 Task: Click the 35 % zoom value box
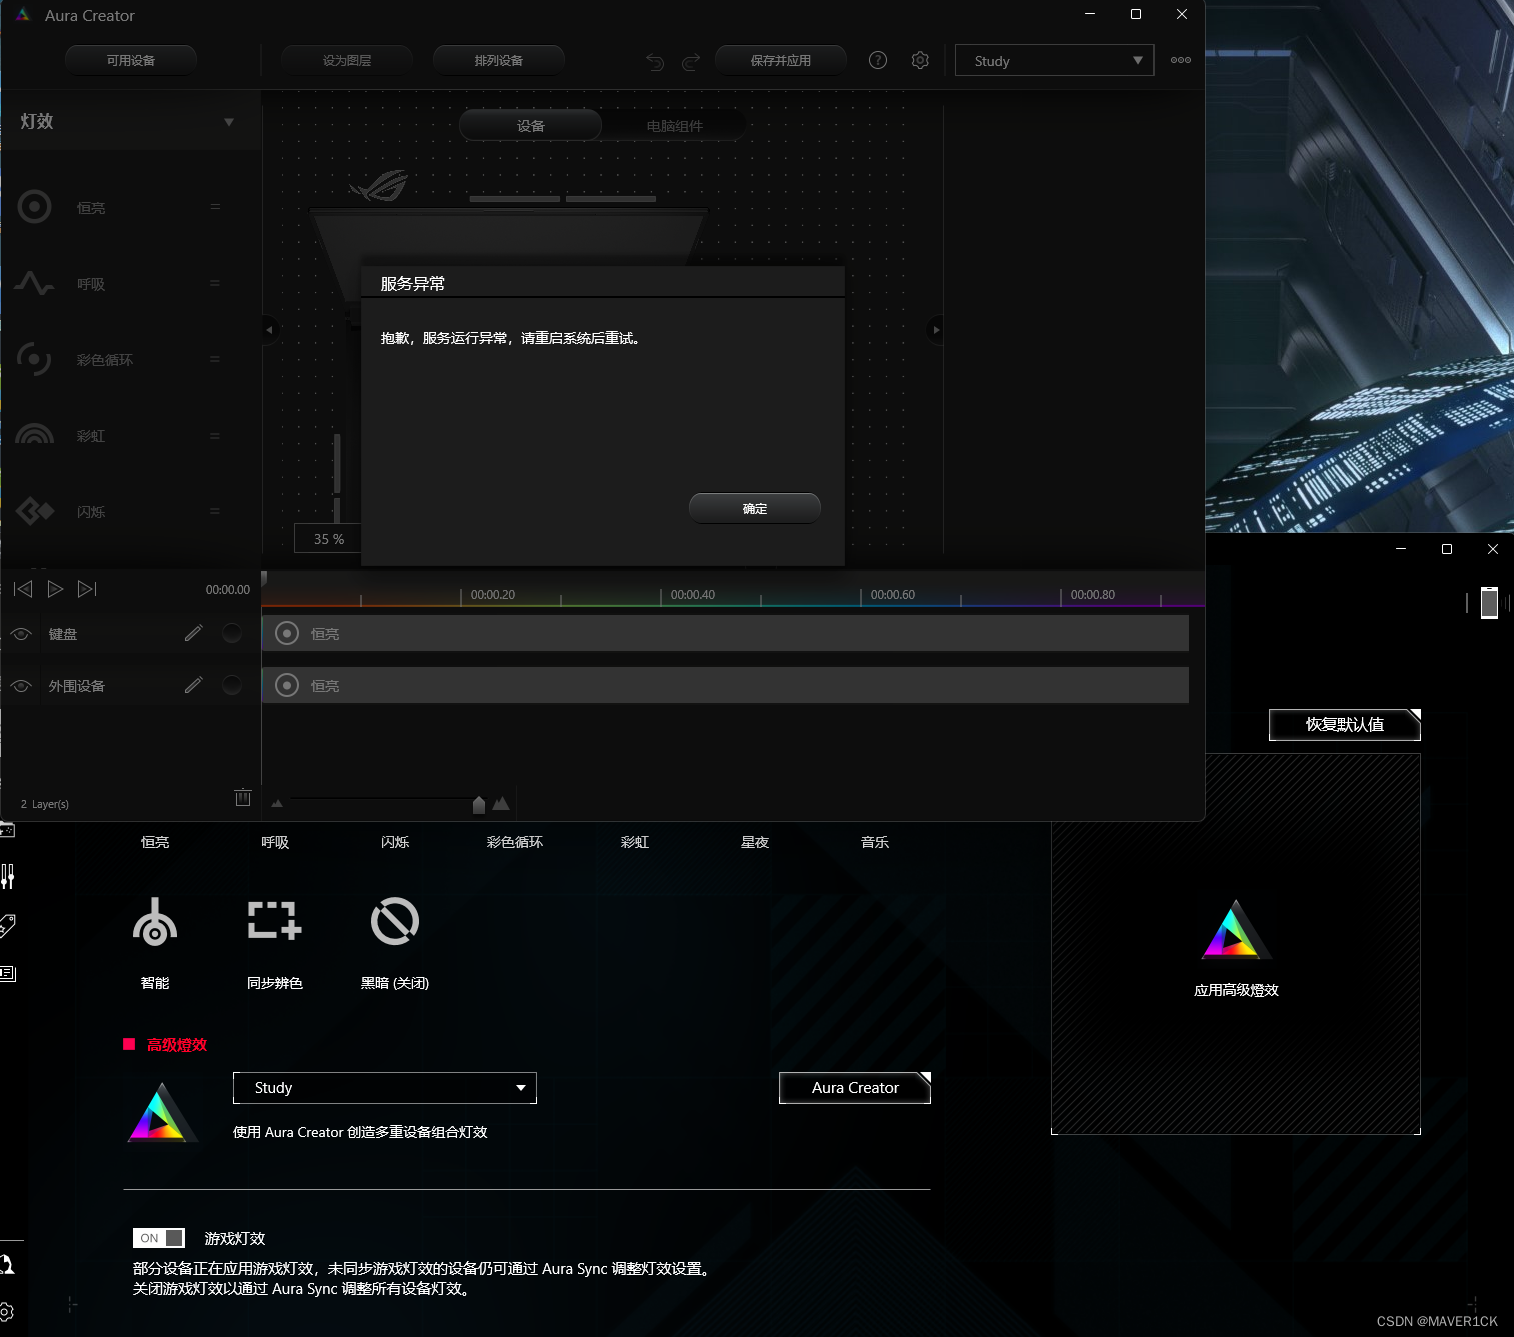tap(328, 538)
